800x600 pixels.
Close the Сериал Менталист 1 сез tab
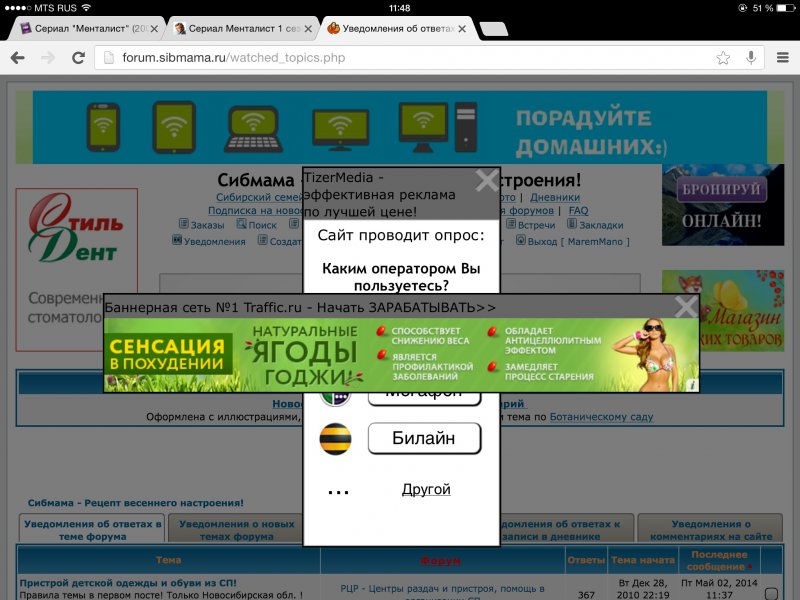[308, 29]
